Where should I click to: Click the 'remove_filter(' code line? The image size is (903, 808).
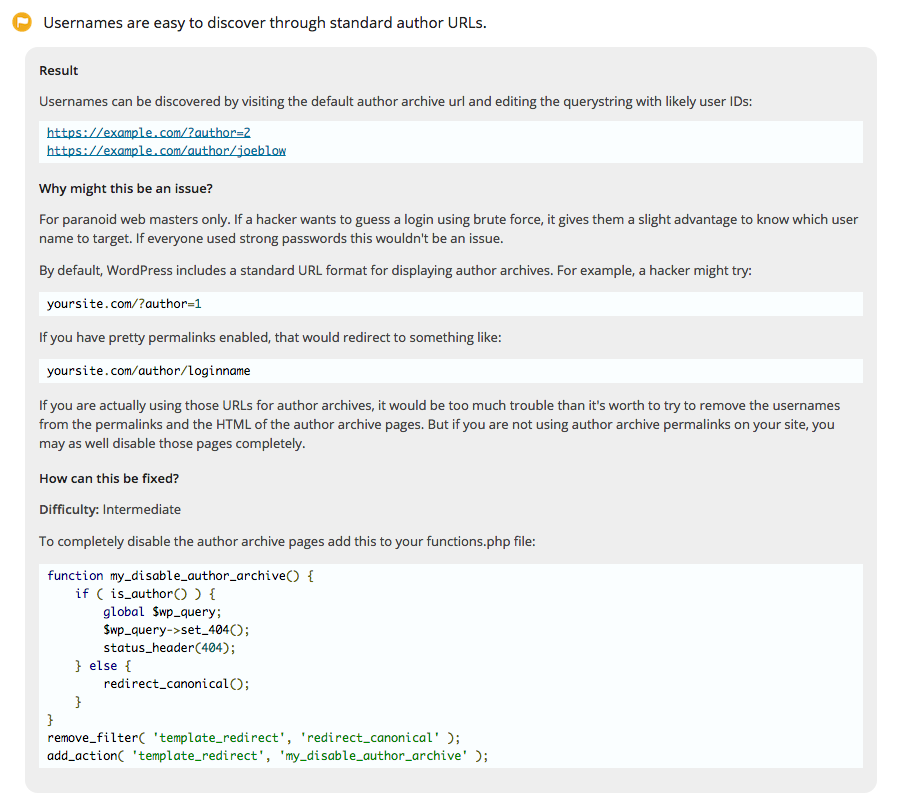tap(254, 738)
